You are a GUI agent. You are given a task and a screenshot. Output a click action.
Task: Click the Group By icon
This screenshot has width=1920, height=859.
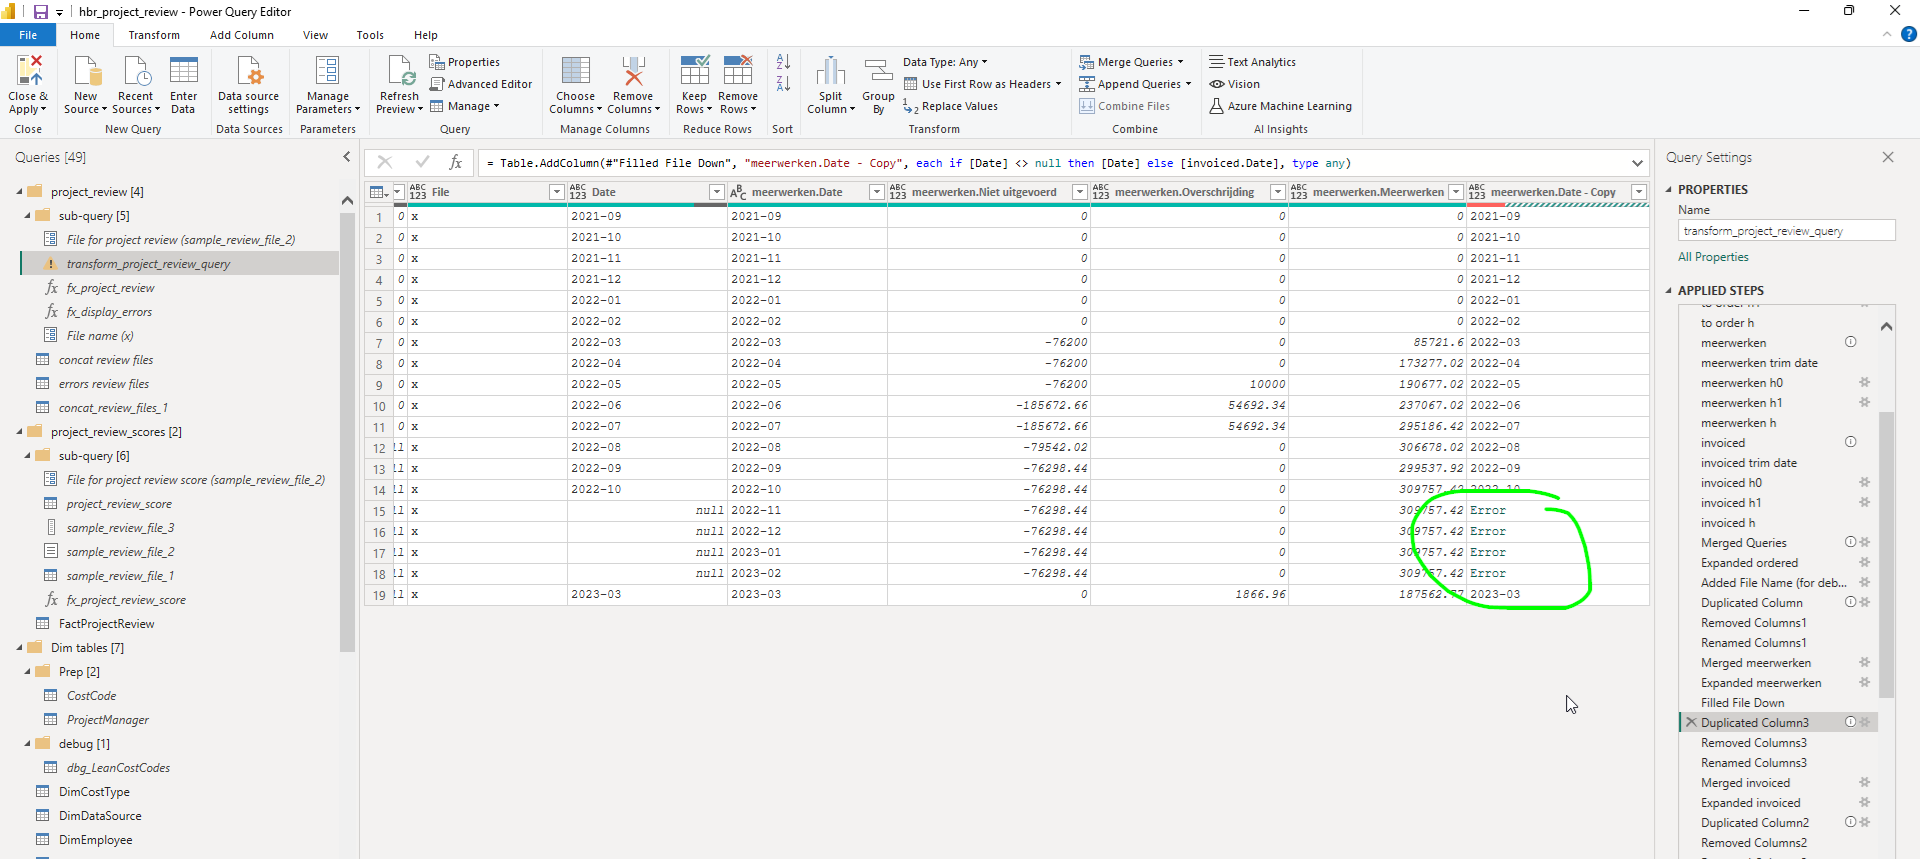tap(878, 71)
